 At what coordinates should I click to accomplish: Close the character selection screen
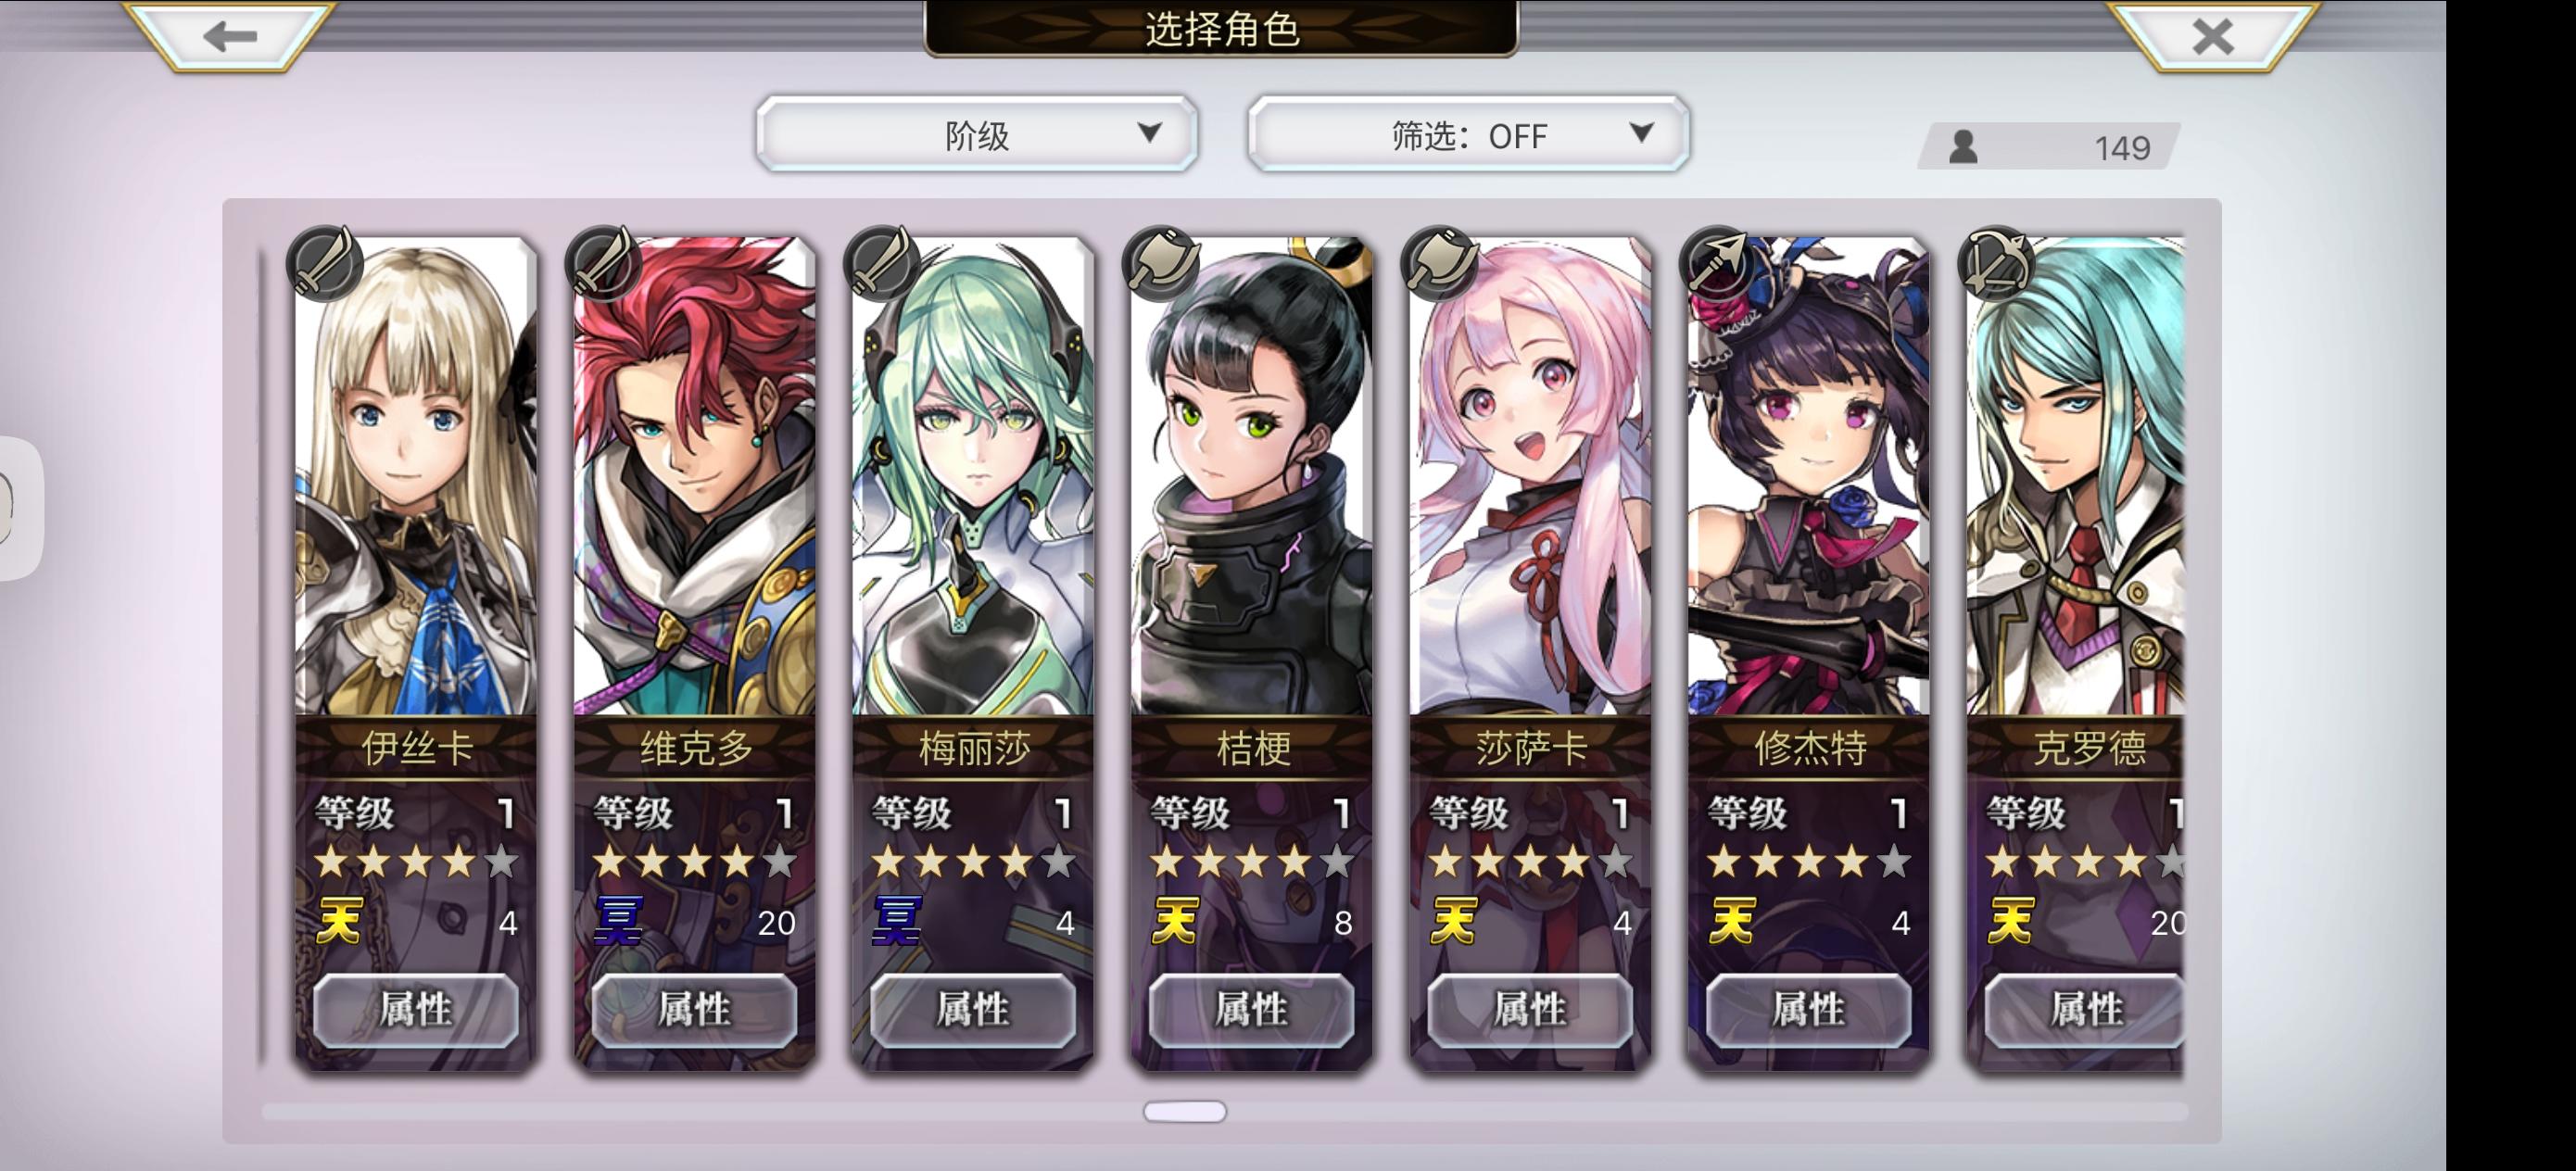click(2212, 36)
